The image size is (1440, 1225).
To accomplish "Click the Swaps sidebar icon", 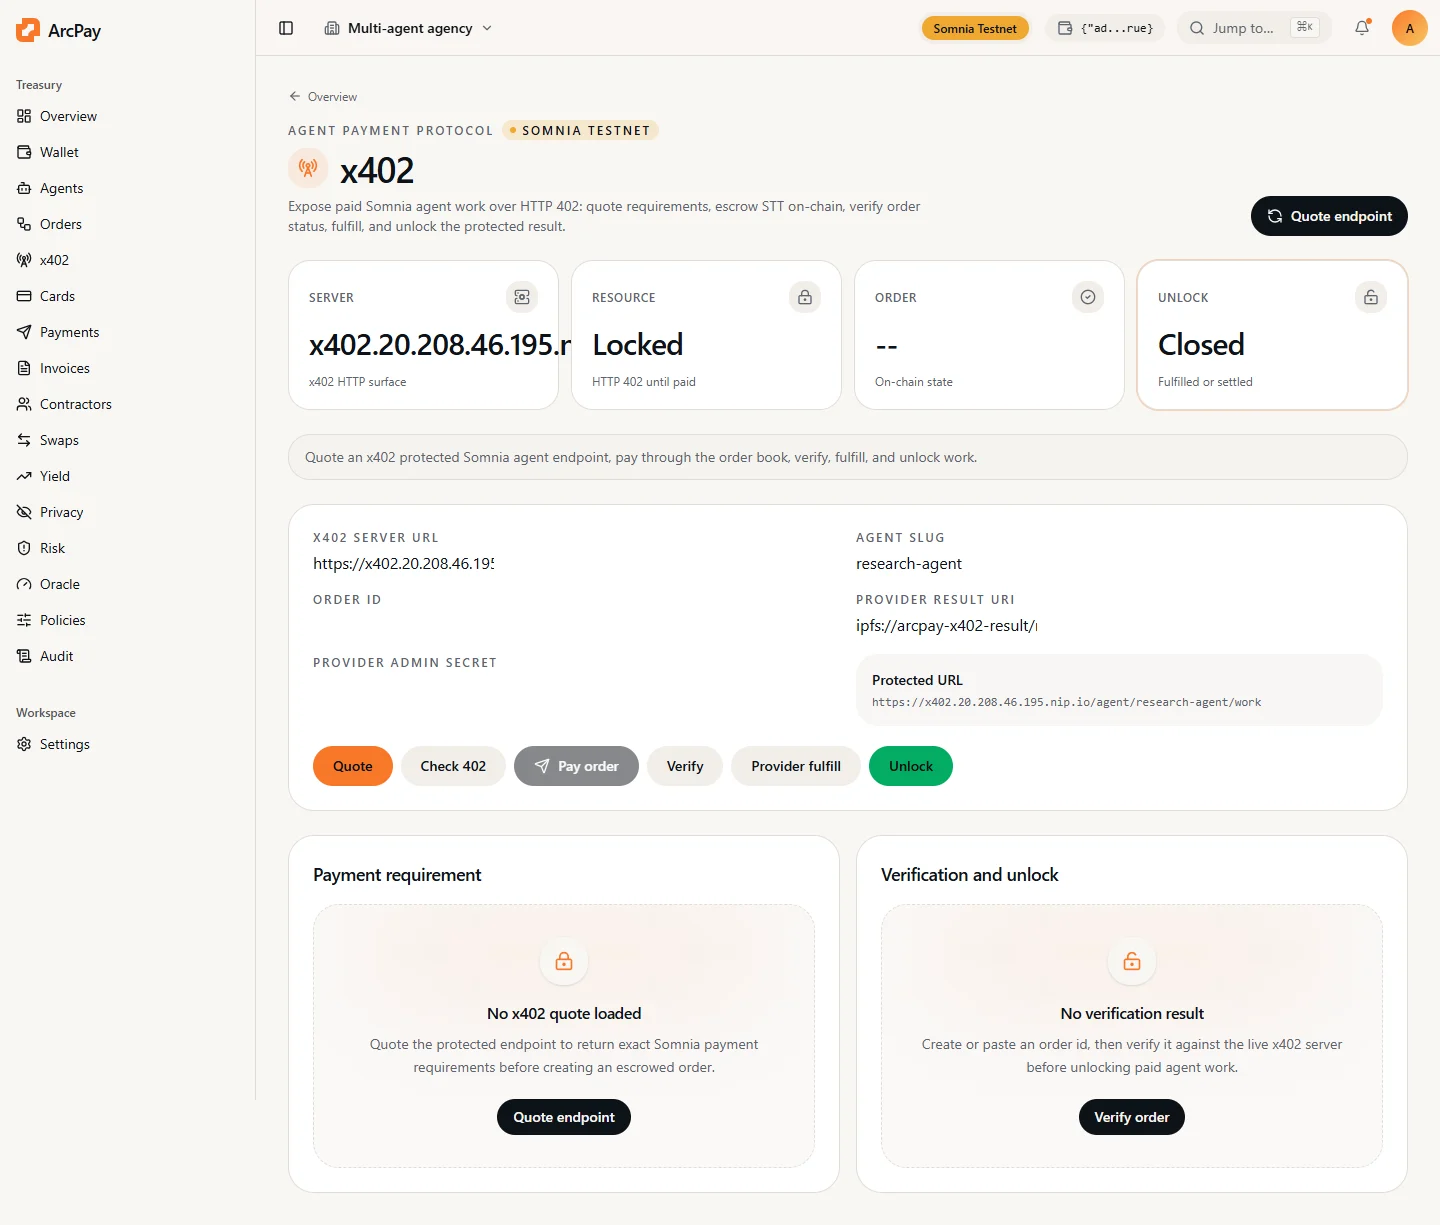I will pyautogui.click(x=24, y=440).
